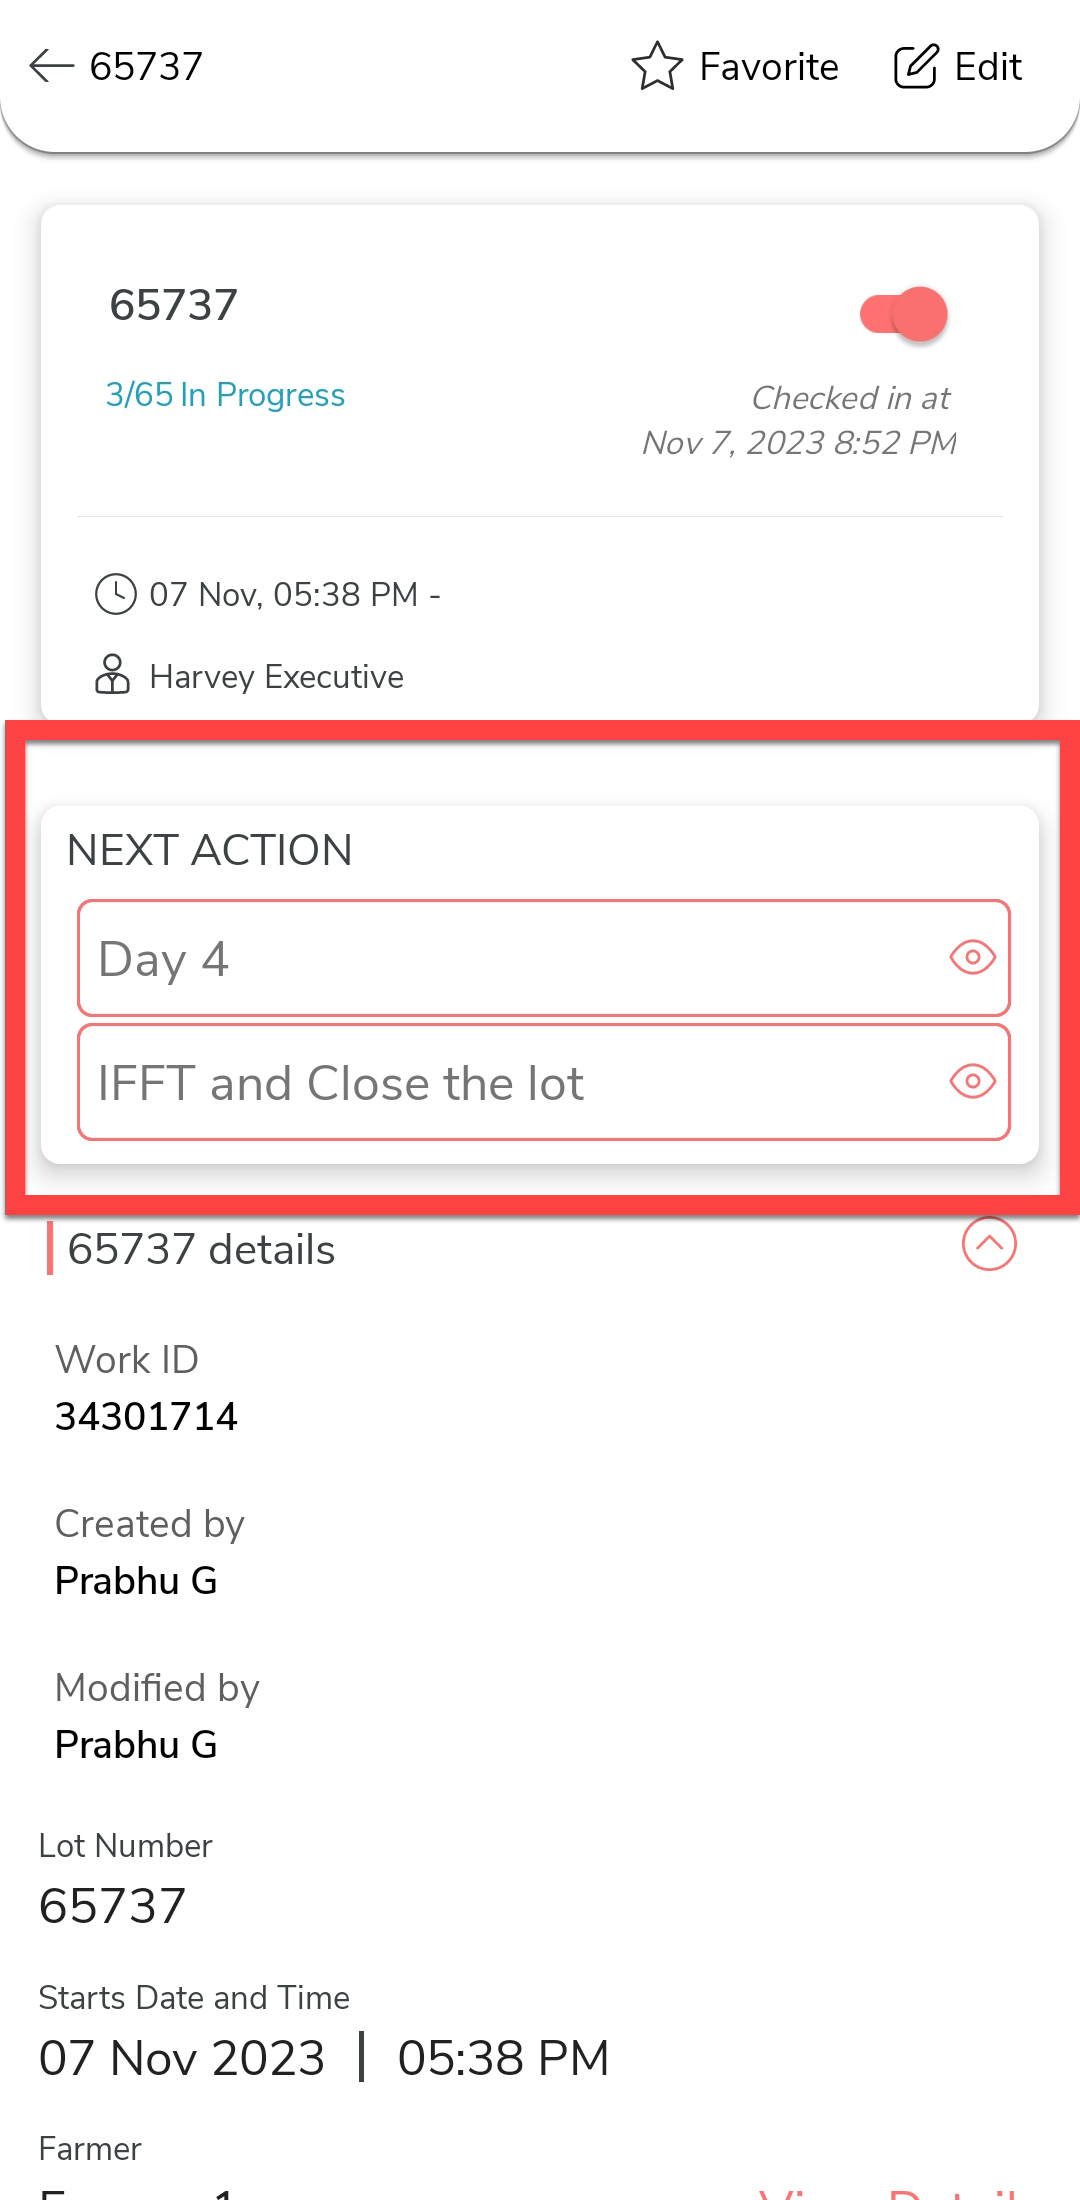Show Day 4 action via eye icon
The height and width of the screenshot is (2200, 1080).
tap(972, 958)
